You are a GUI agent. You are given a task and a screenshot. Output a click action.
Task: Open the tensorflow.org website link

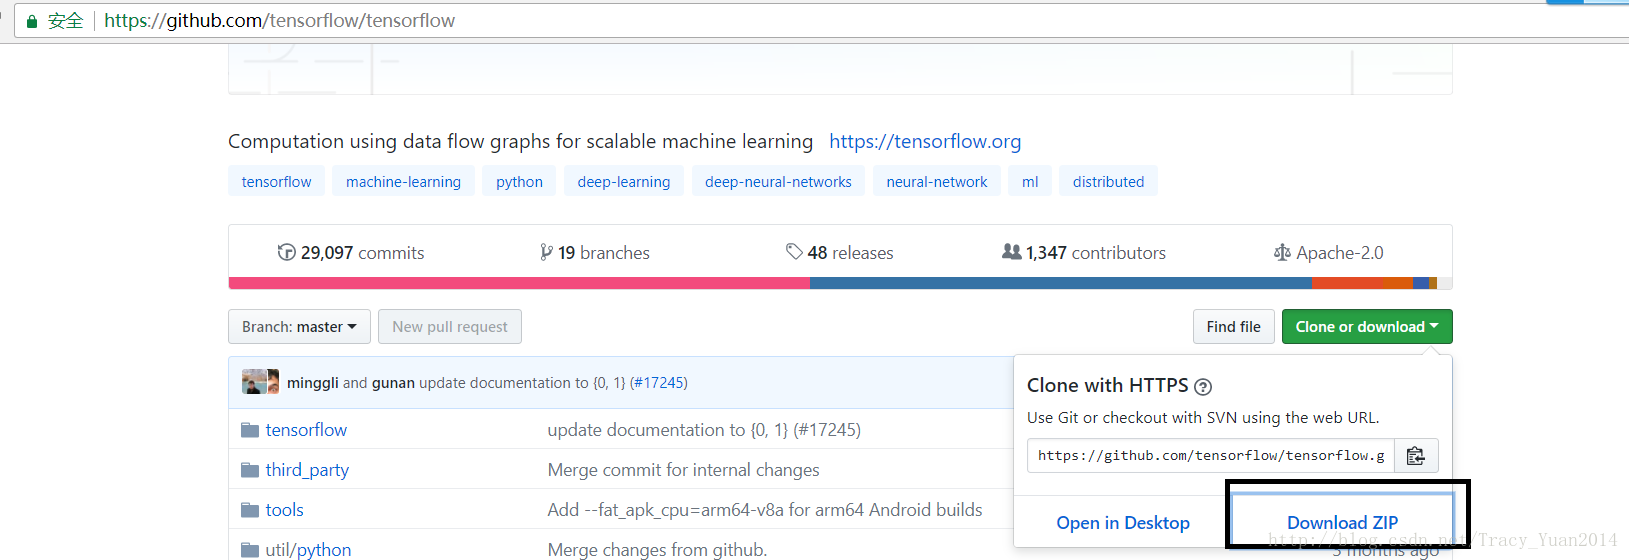coord(925,142)
